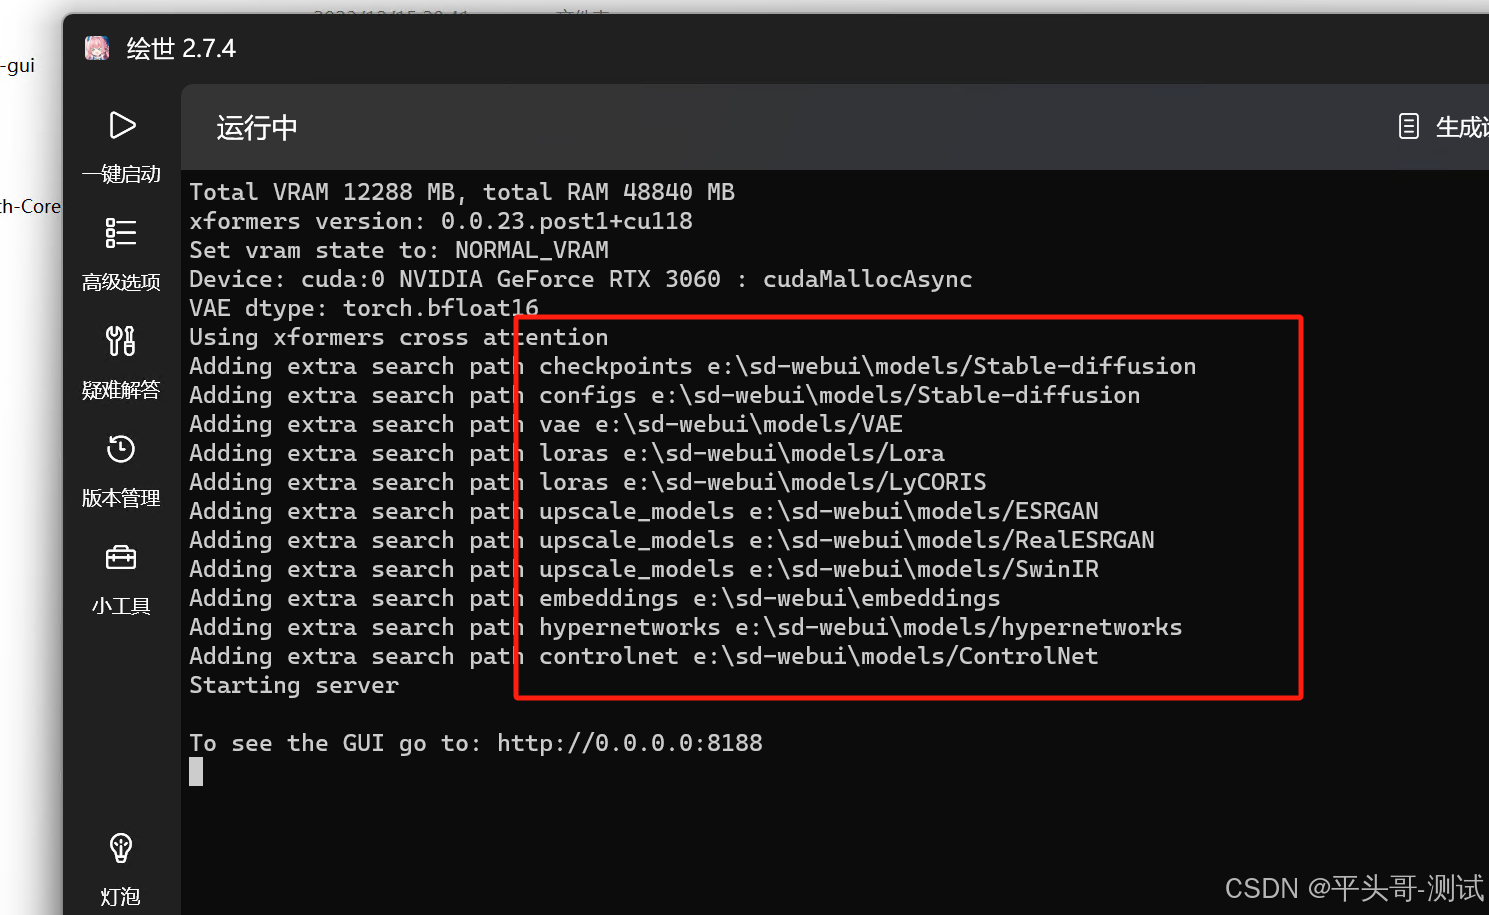Click the http://0.0.0.0:8188 URL text
The width and height of the screenshot is (1489, 915).
[630, 743]
